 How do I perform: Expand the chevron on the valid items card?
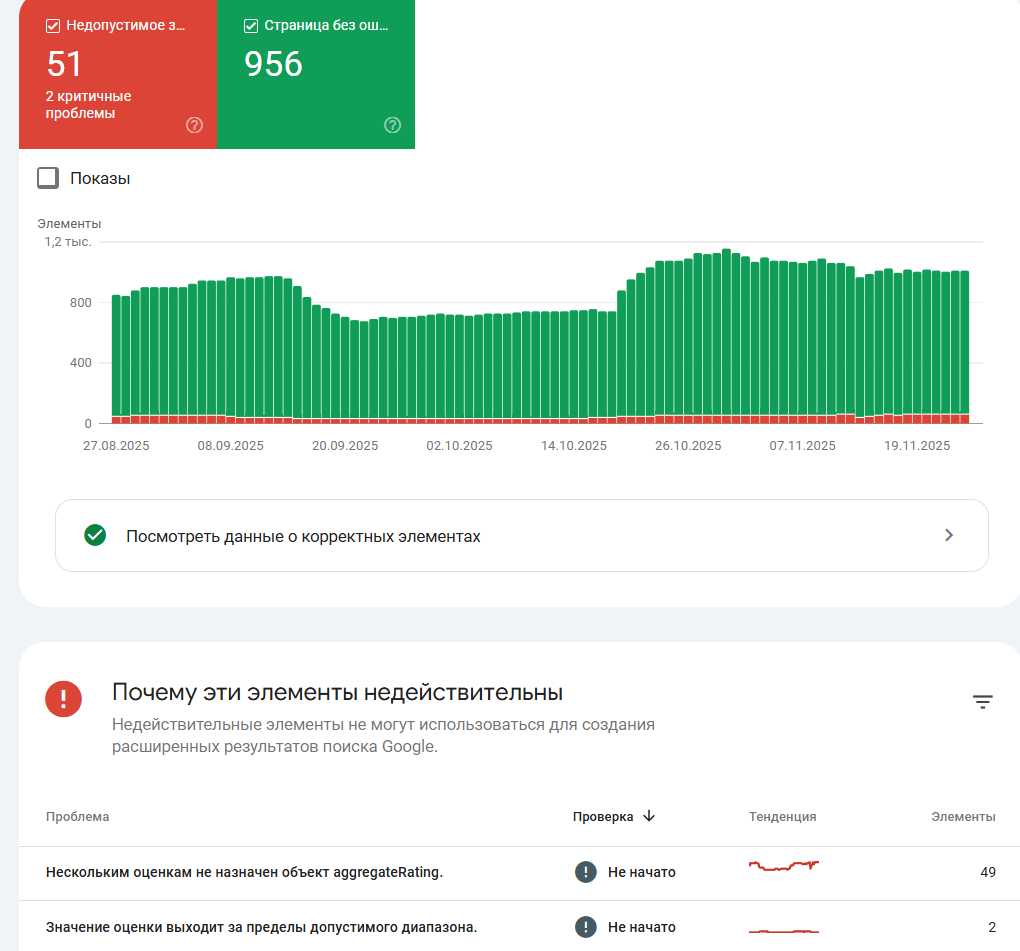click(x=949, y=535)
